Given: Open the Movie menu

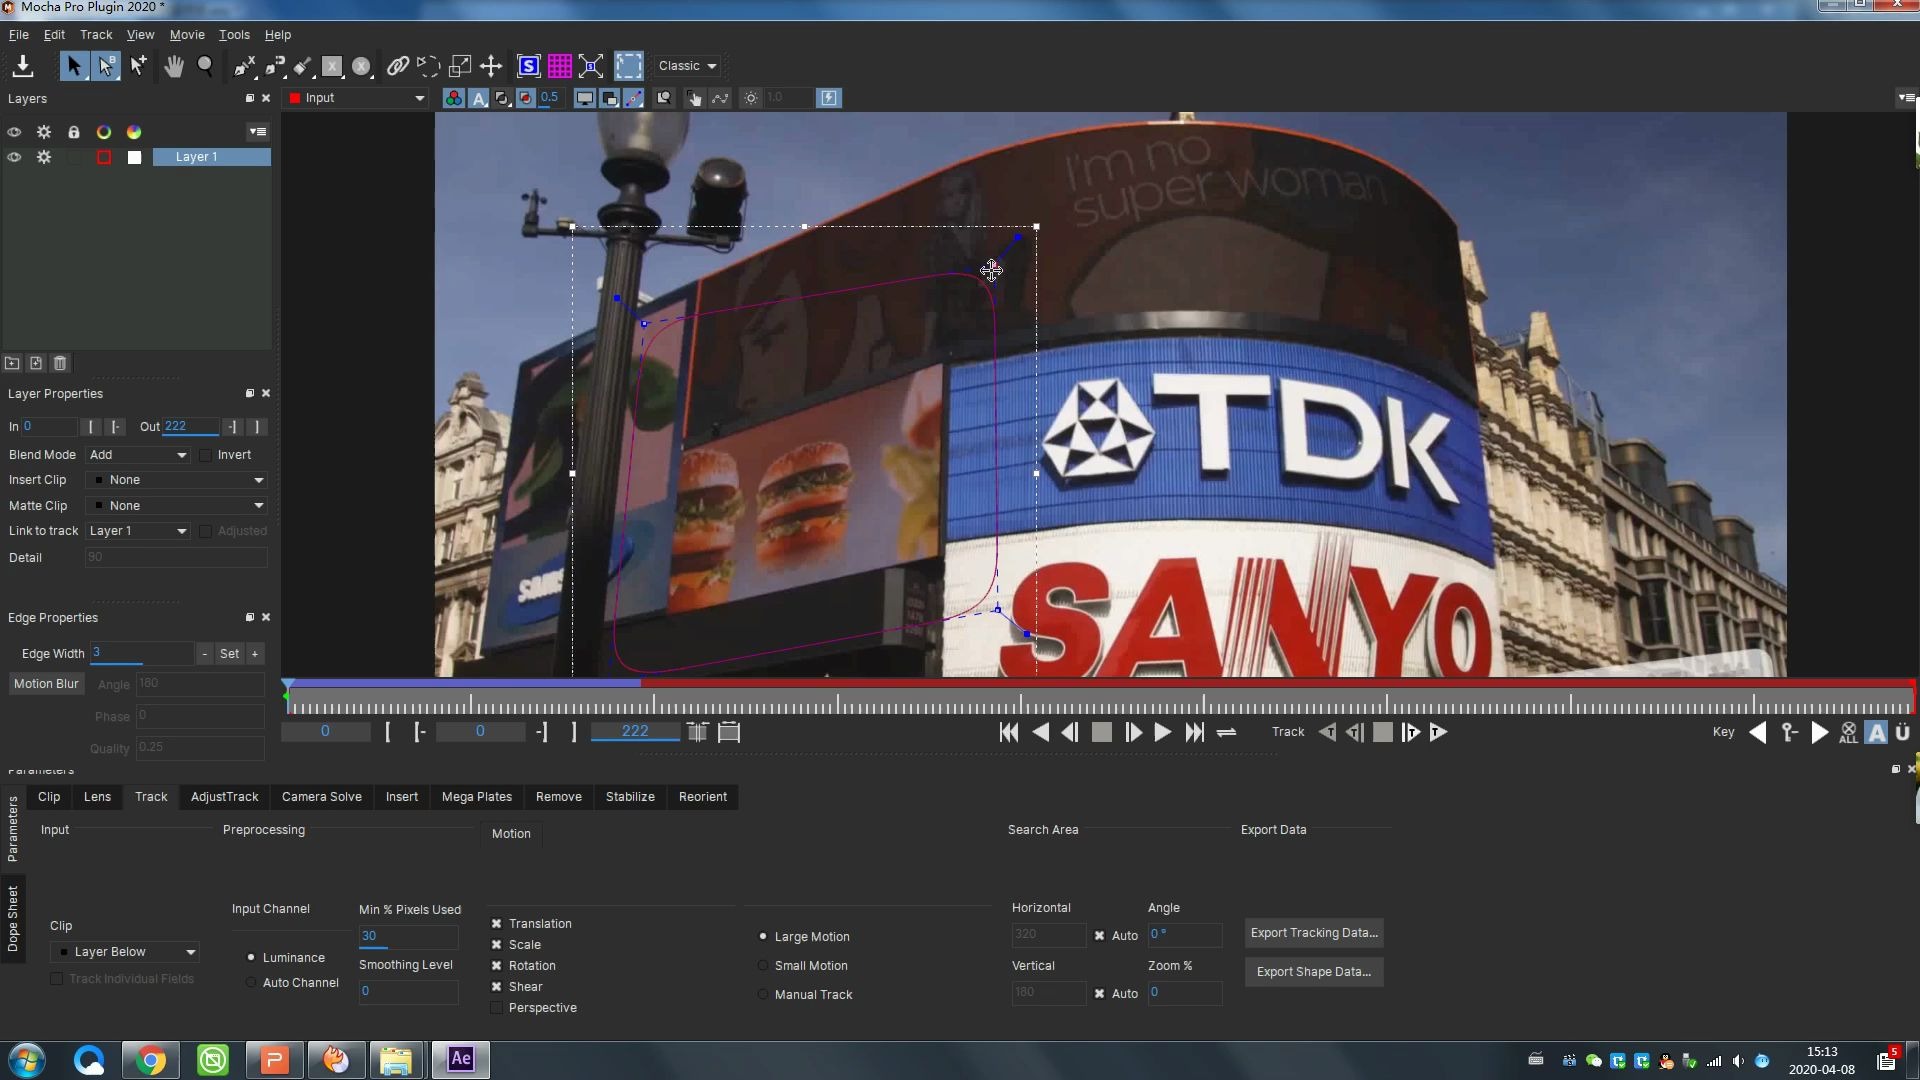Looking at the screenshot, I should pyautogui.click(x=186, y=34).
